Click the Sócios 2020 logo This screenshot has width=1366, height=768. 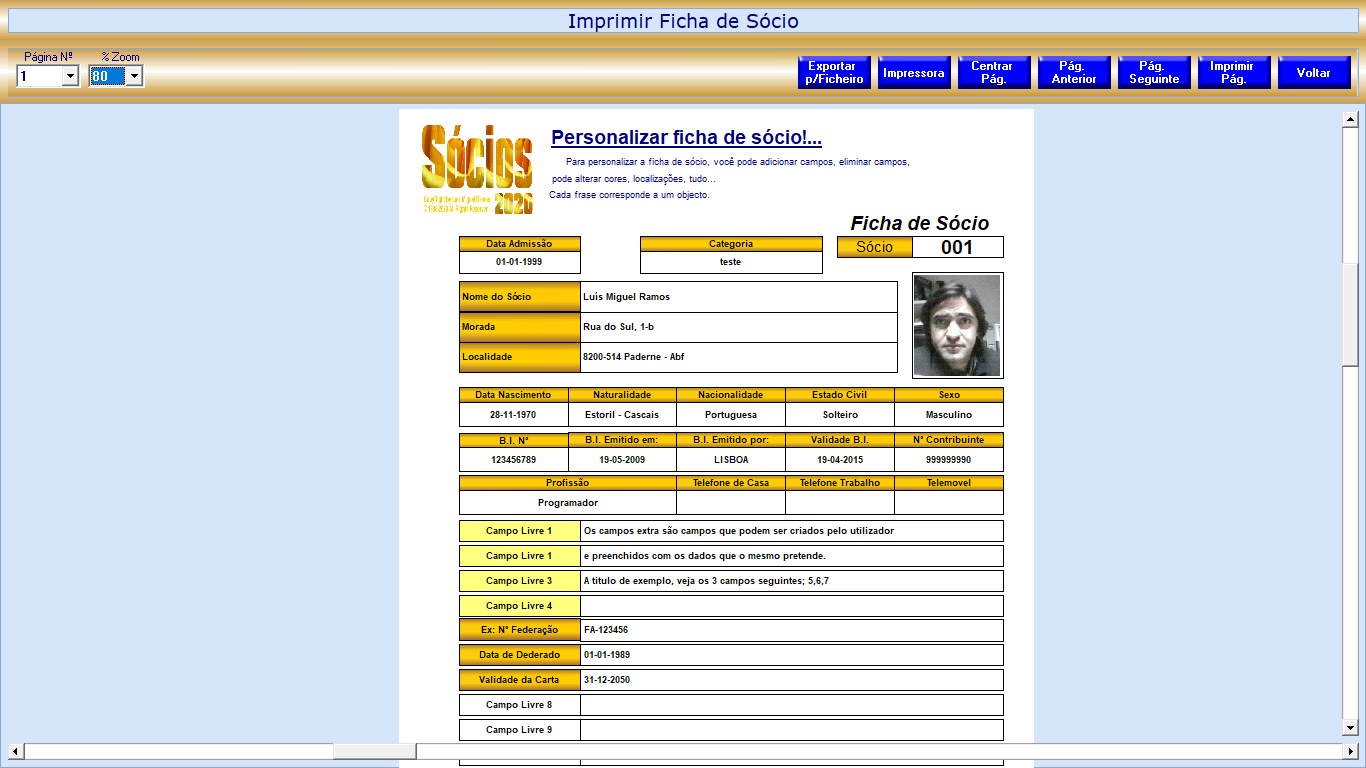coord(477,169)
